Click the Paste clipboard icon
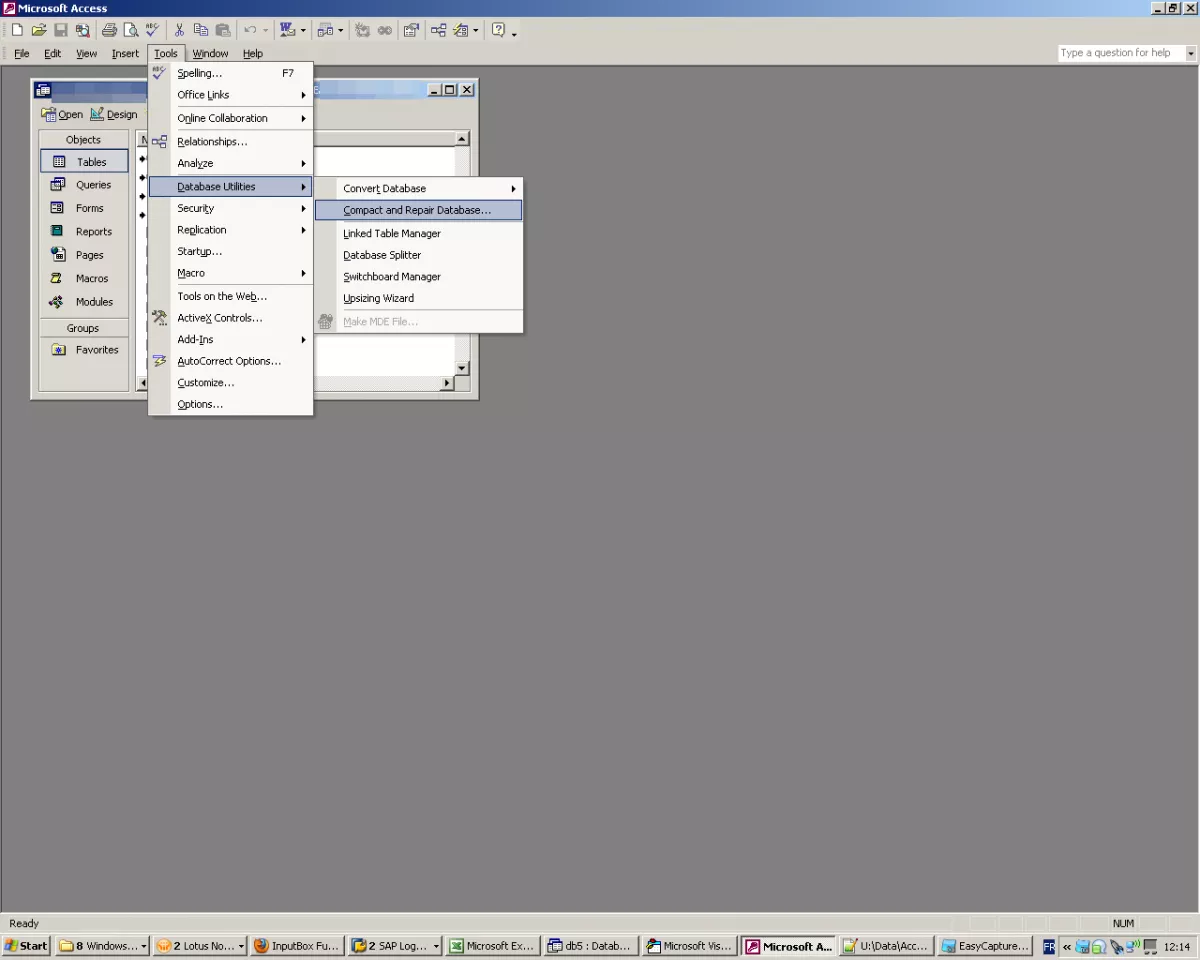The image size is (1200, 960). [x=223, y=30]
